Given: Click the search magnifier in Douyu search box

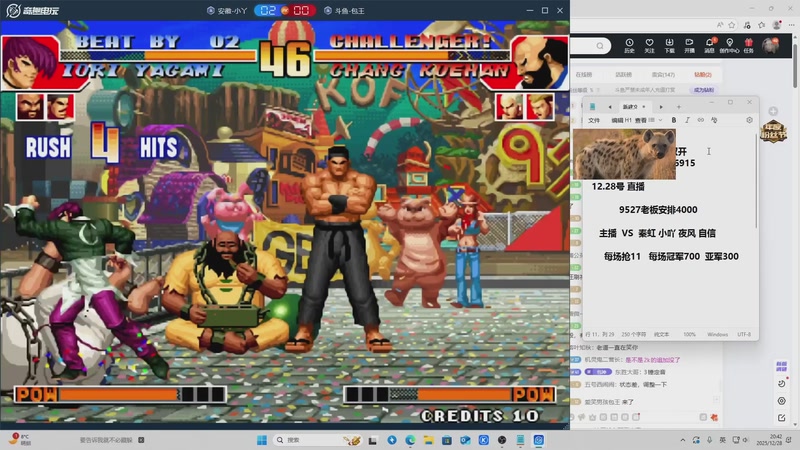Looking at the screenshot, I should [600, 46].
